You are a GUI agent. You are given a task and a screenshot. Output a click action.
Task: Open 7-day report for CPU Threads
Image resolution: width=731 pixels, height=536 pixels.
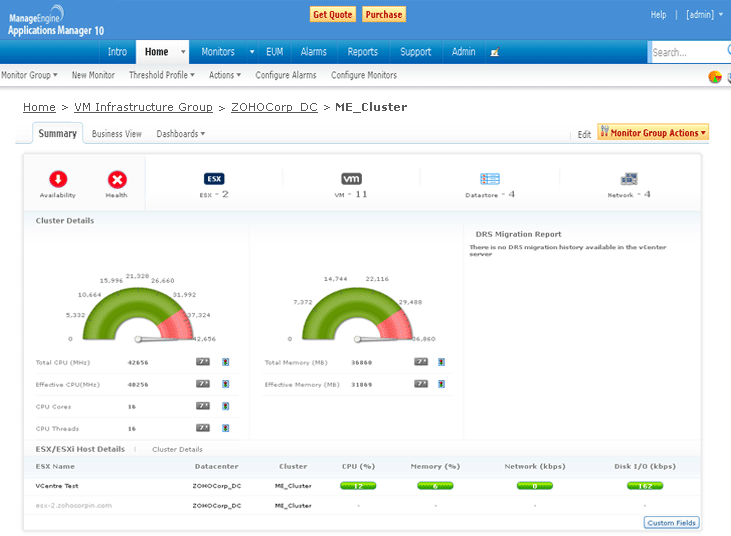pyautogui.click(x=203, y=428)
